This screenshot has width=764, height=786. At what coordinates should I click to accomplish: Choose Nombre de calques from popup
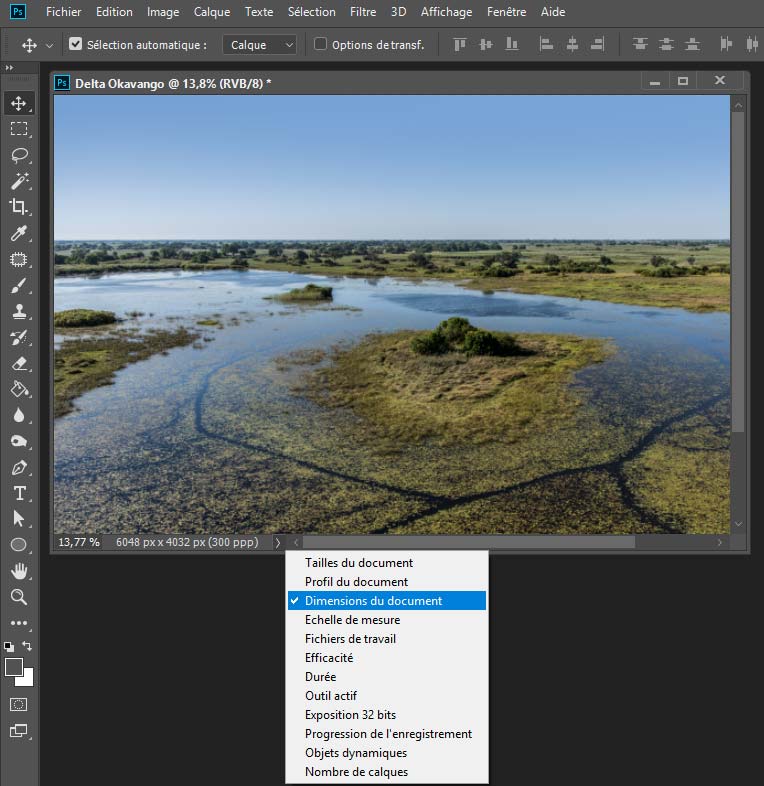tap(356, 772)
